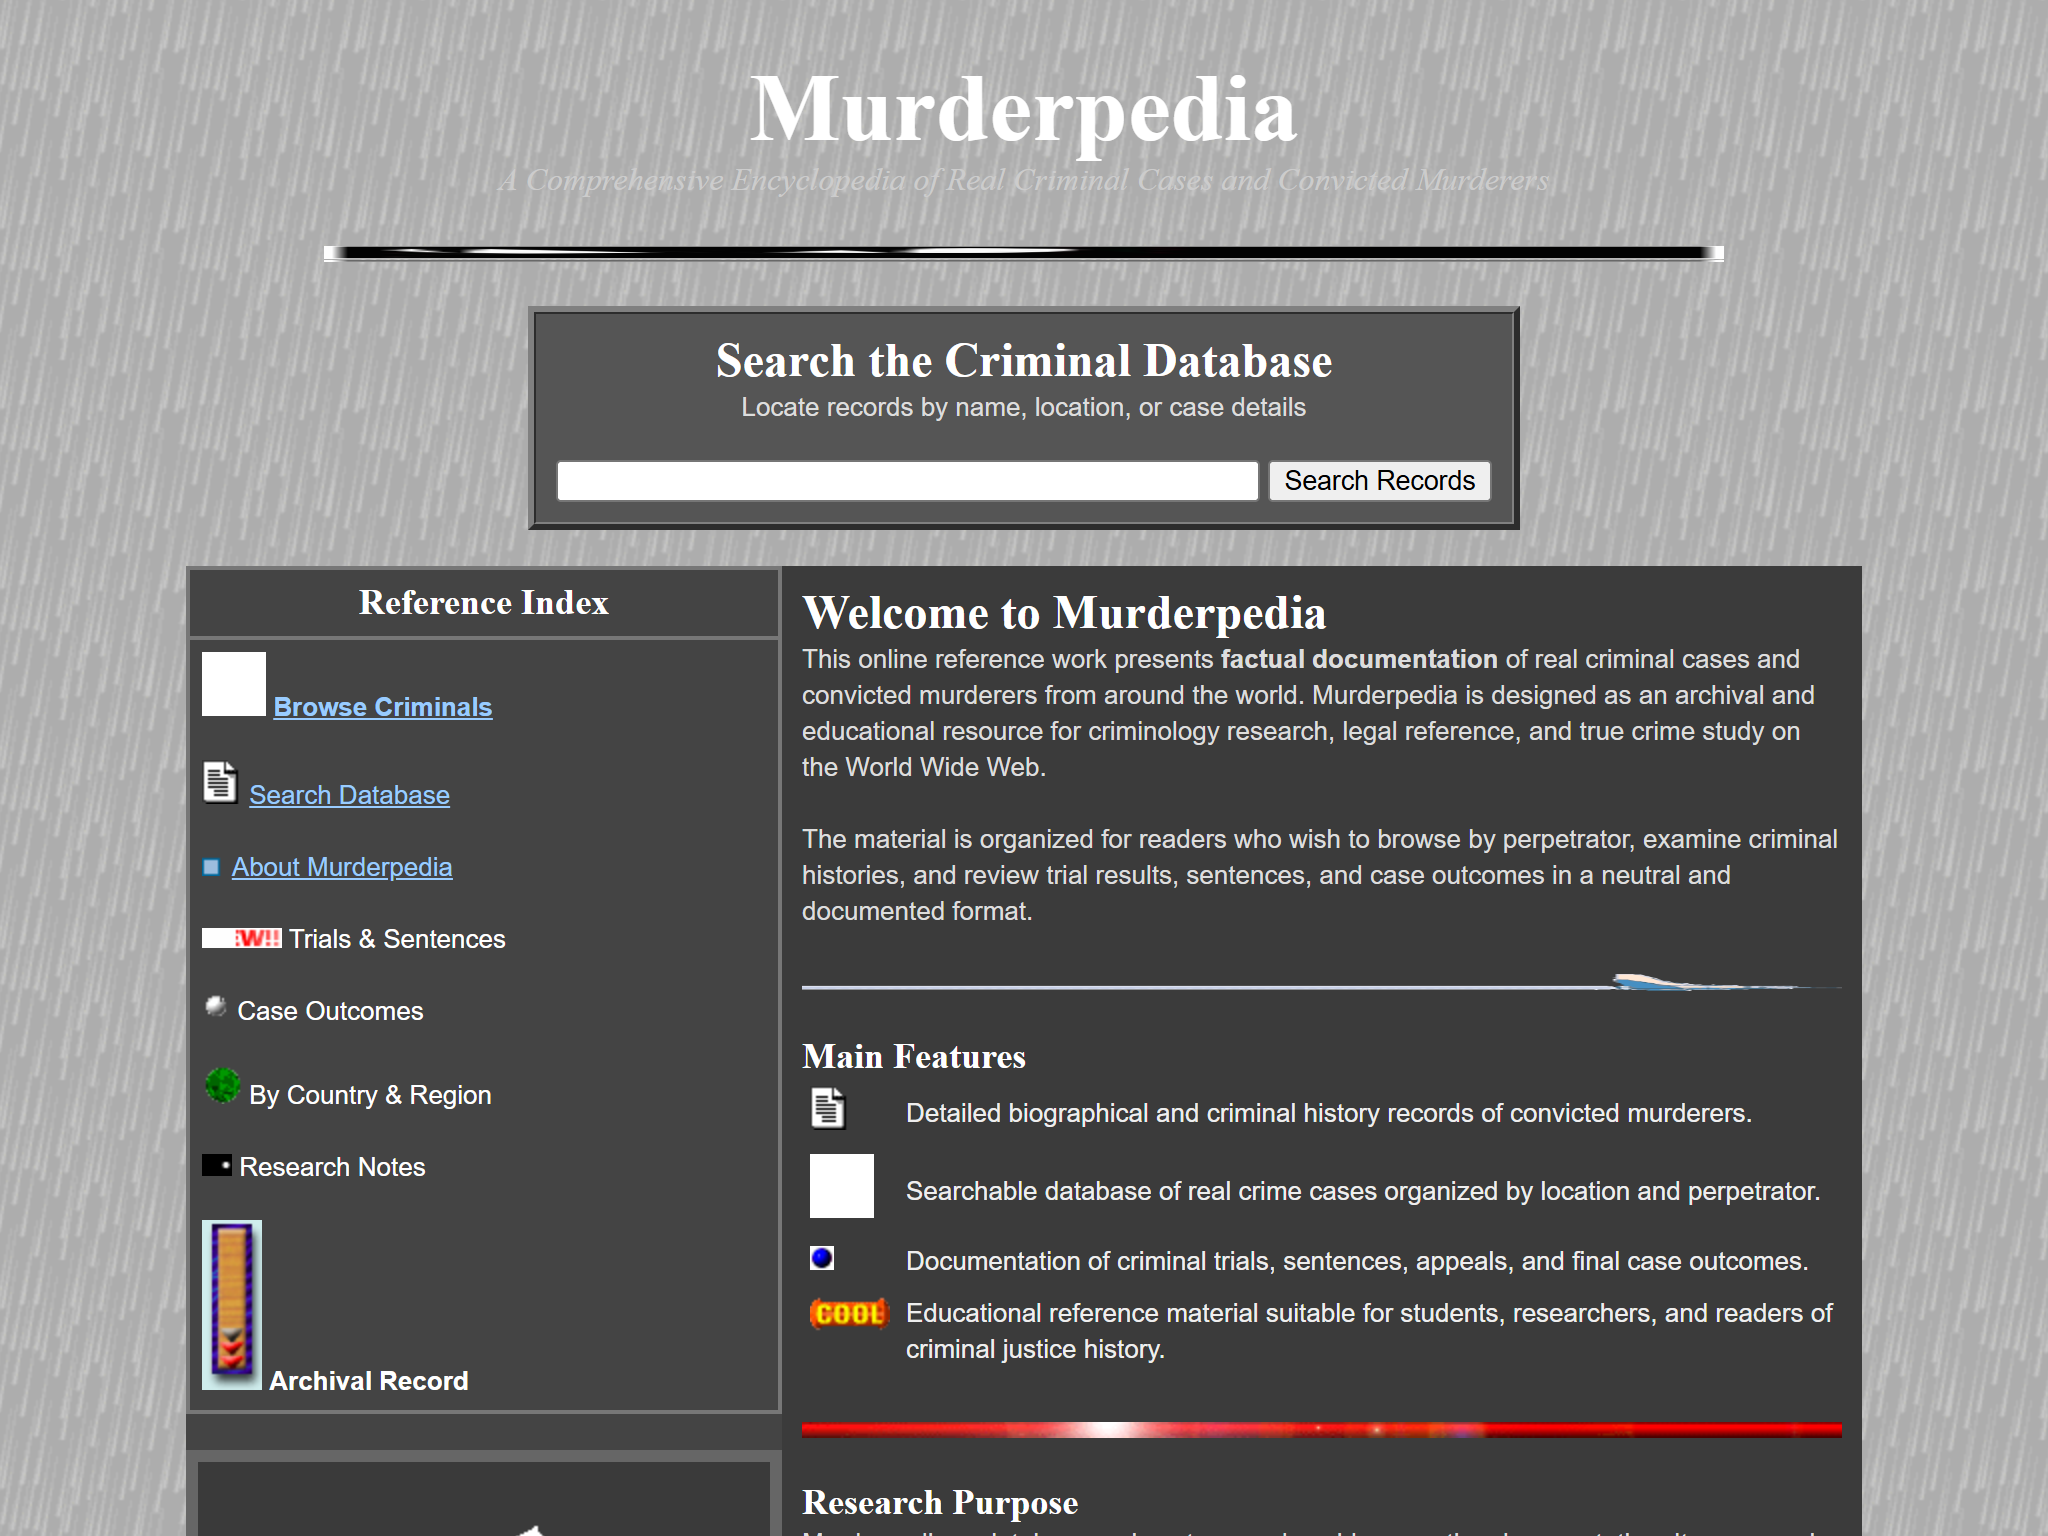The image size is (2048, 1536).
Task: Open the About Murderpedia link
Action: [341, 866]
